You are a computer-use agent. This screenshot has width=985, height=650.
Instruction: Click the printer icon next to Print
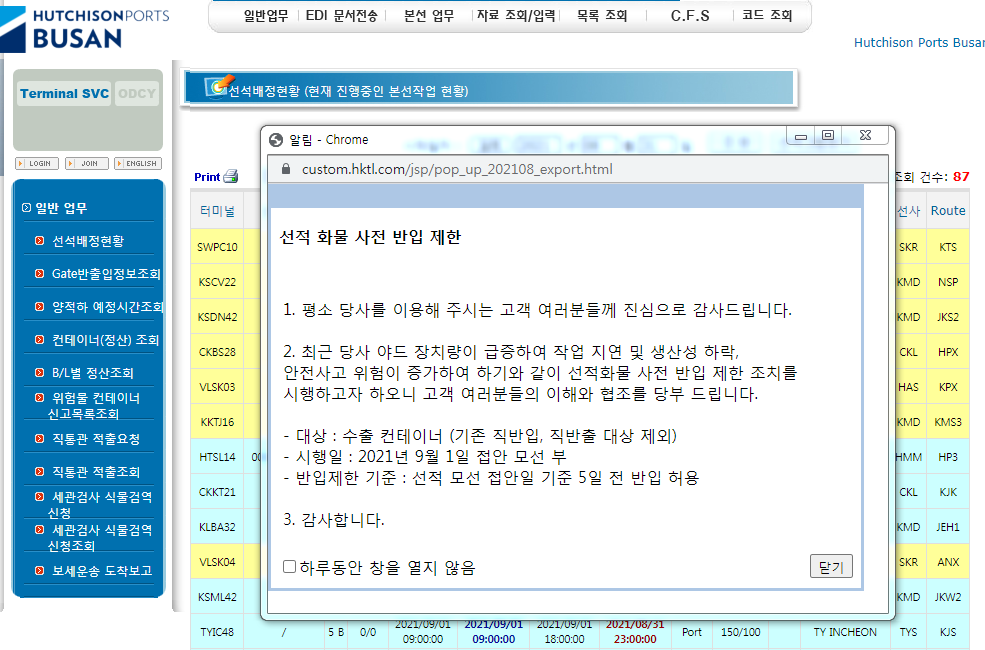tap(231, 176)
